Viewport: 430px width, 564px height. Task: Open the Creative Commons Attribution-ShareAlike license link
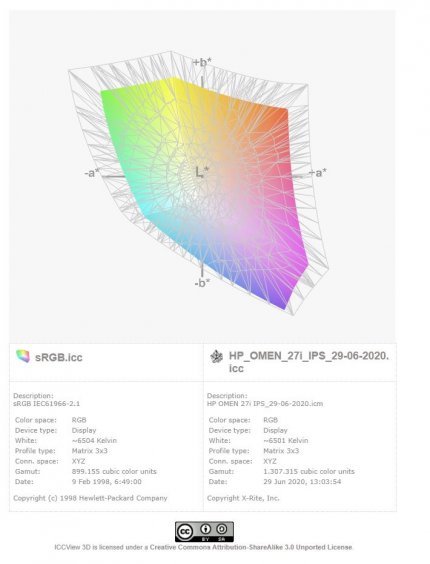251,547
